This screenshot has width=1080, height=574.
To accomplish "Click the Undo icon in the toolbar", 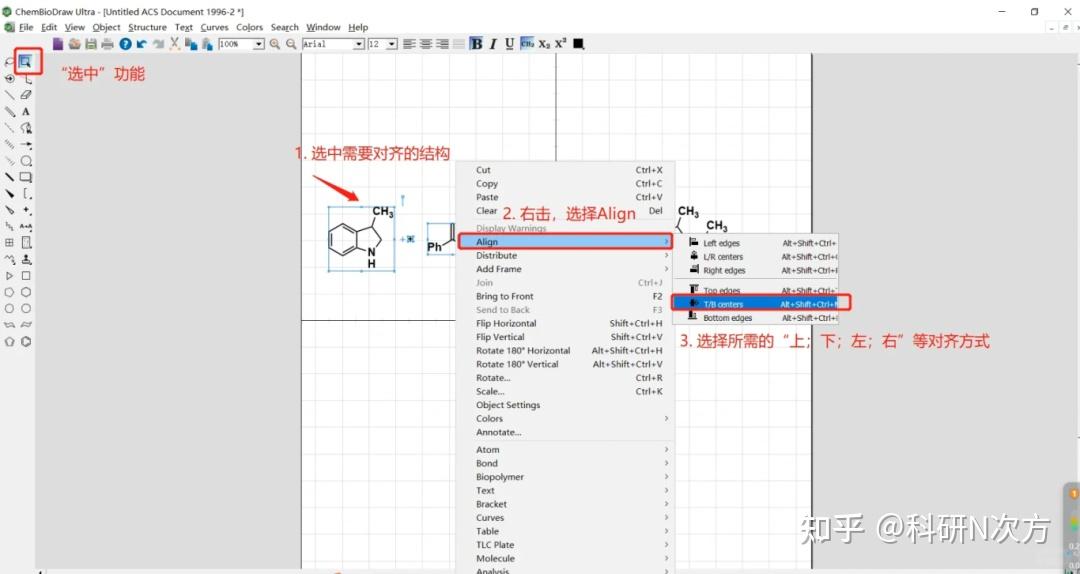I will click(x=142, y=44).
